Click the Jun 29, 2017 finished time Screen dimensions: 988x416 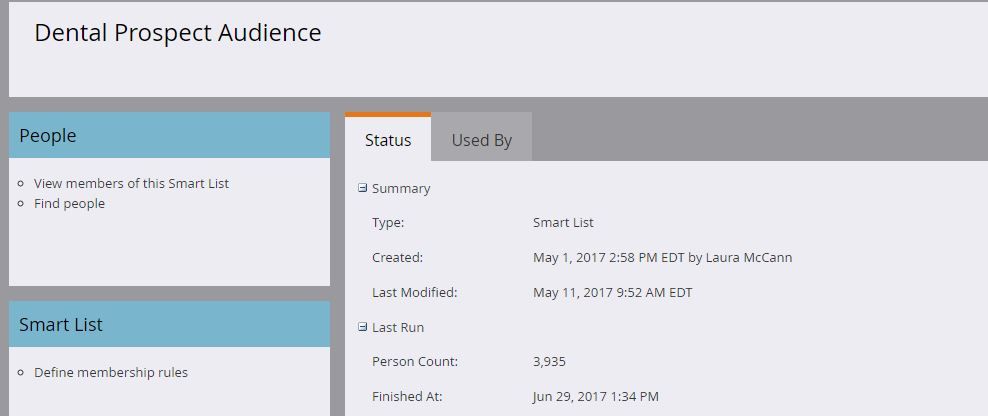[596, 396]
